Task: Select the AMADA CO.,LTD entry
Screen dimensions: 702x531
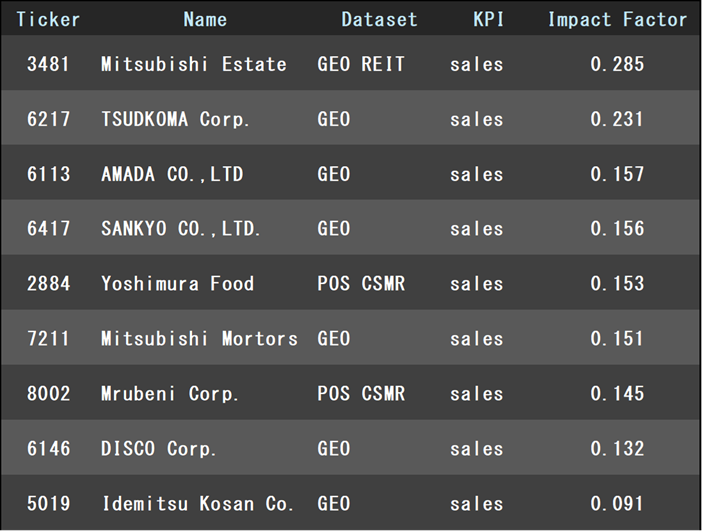Action: [x=172, y=174]
